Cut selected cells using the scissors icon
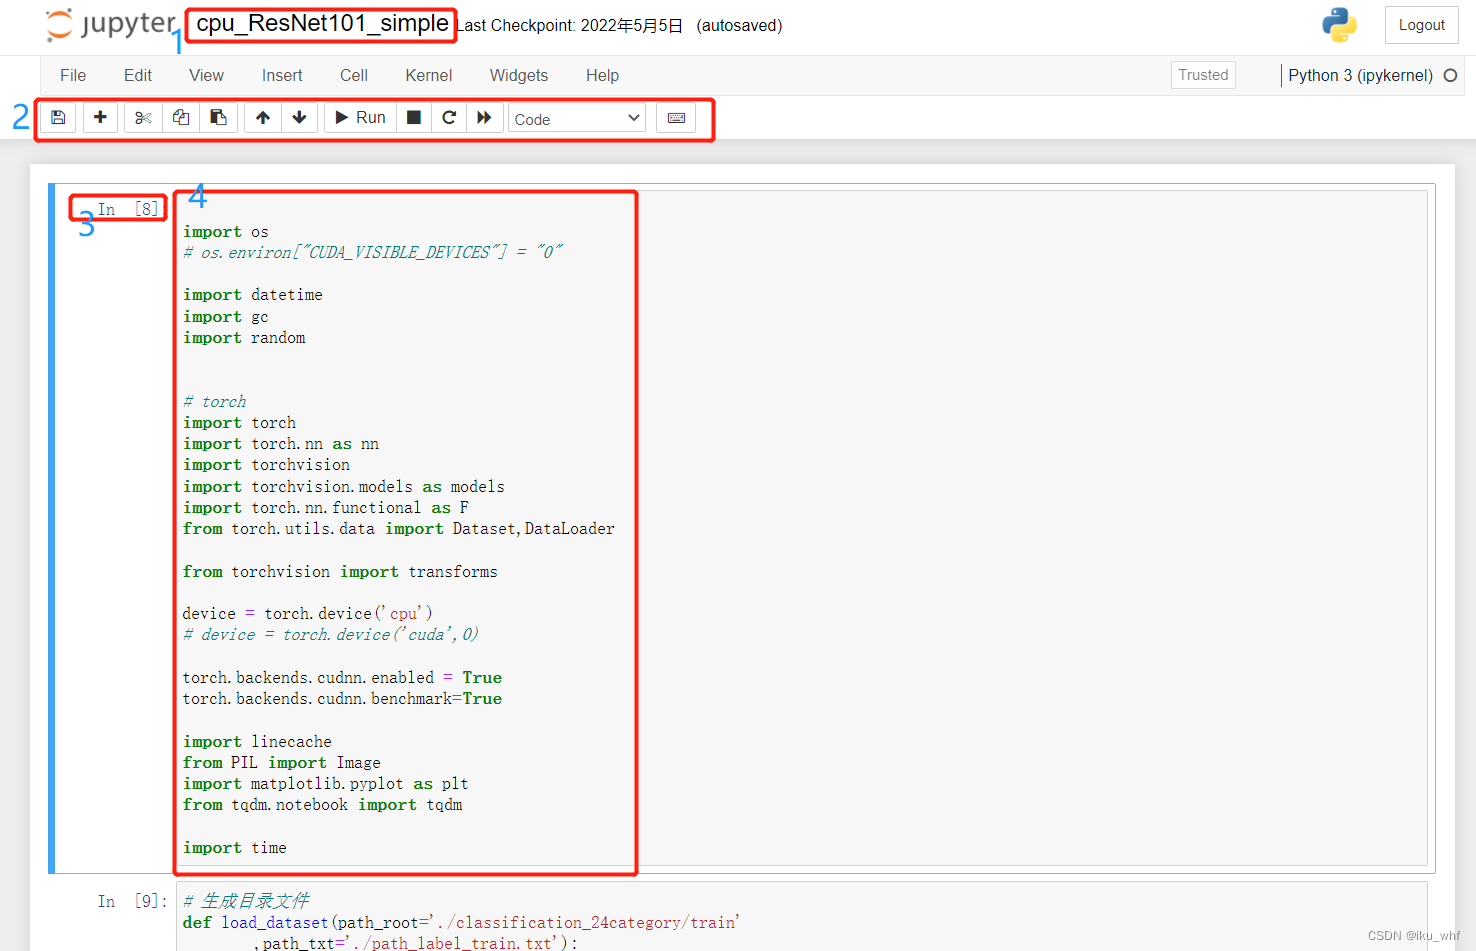 [x=143, y=118]
